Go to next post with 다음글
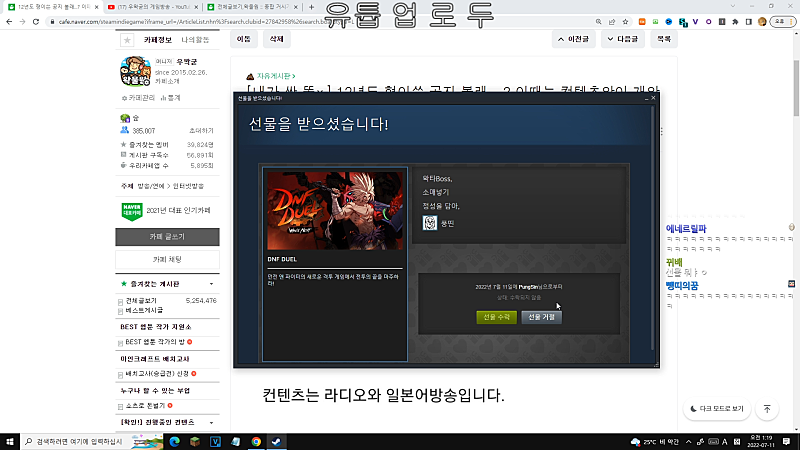800x450 pixels. coord(622,39)
